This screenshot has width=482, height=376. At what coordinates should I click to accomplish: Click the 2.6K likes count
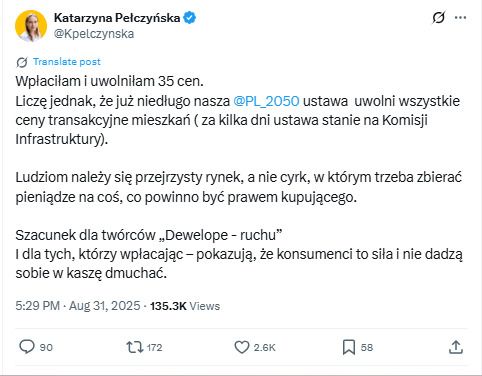(x=265, y=347)
